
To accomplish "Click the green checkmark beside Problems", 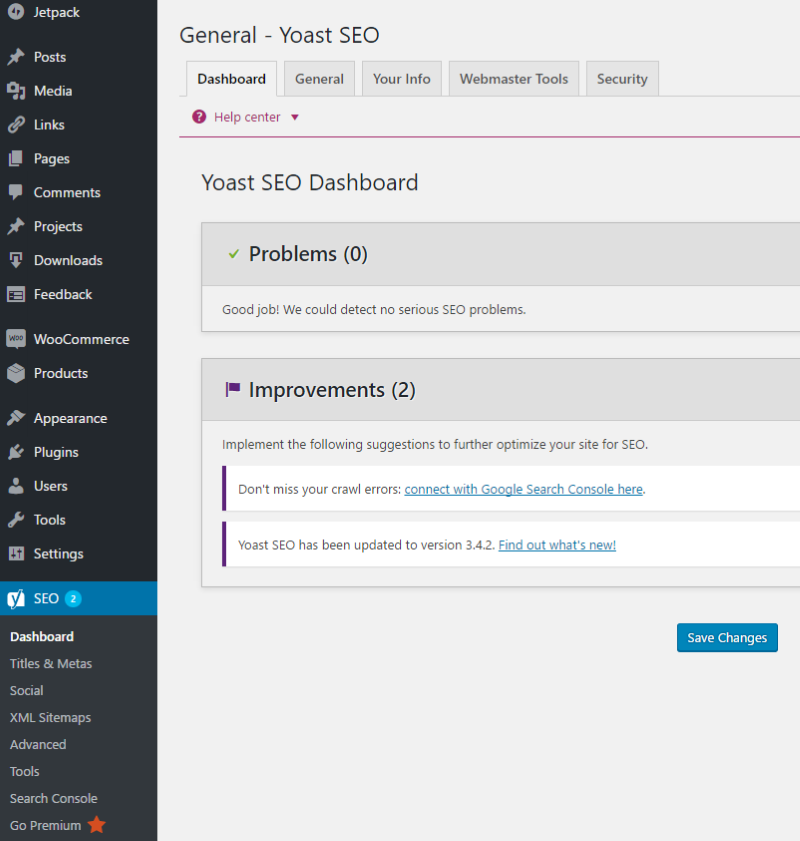I will [x=234, y=254].
